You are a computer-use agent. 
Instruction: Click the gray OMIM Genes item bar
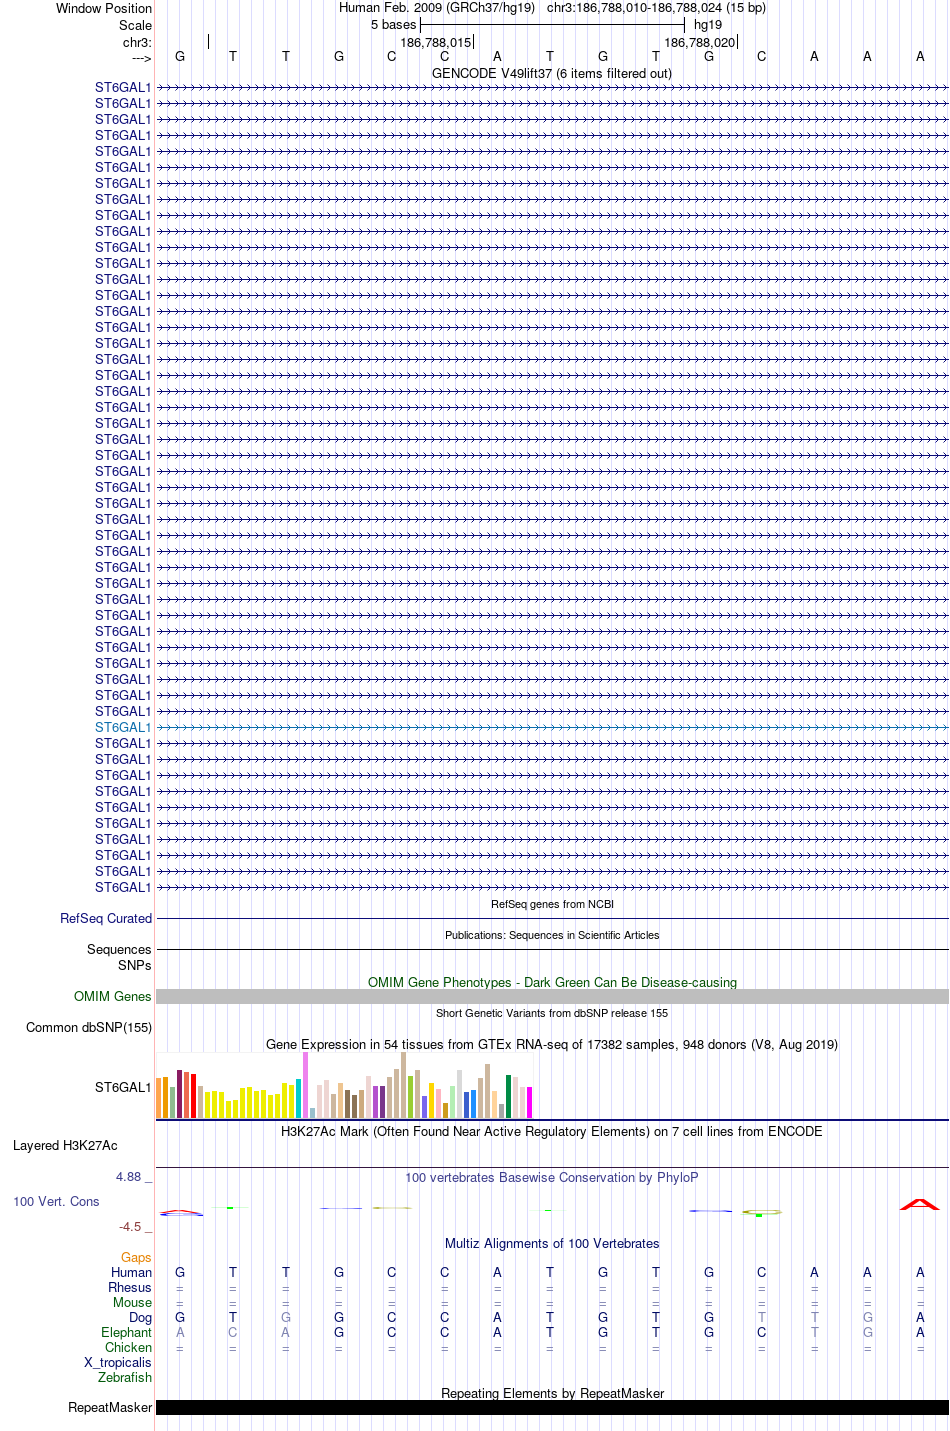click(552, 997)
